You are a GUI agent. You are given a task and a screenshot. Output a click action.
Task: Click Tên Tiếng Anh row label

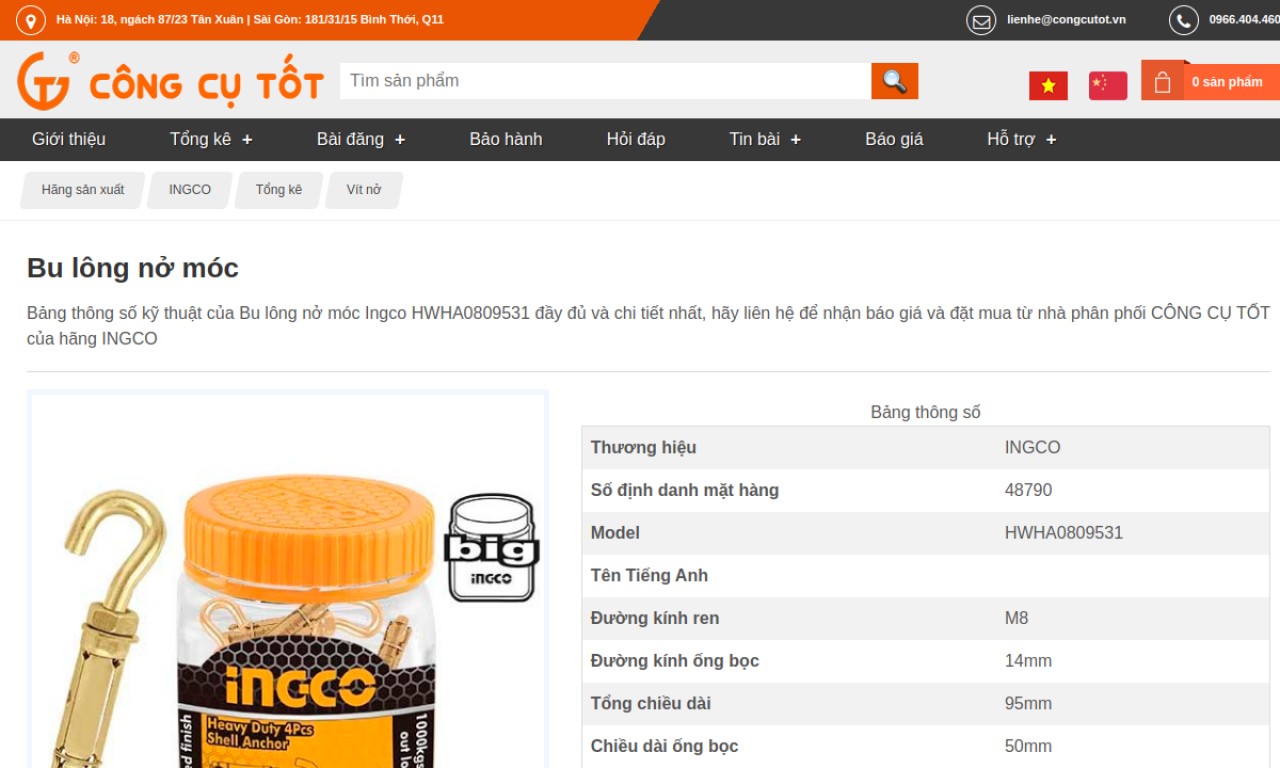click(649, 576)
